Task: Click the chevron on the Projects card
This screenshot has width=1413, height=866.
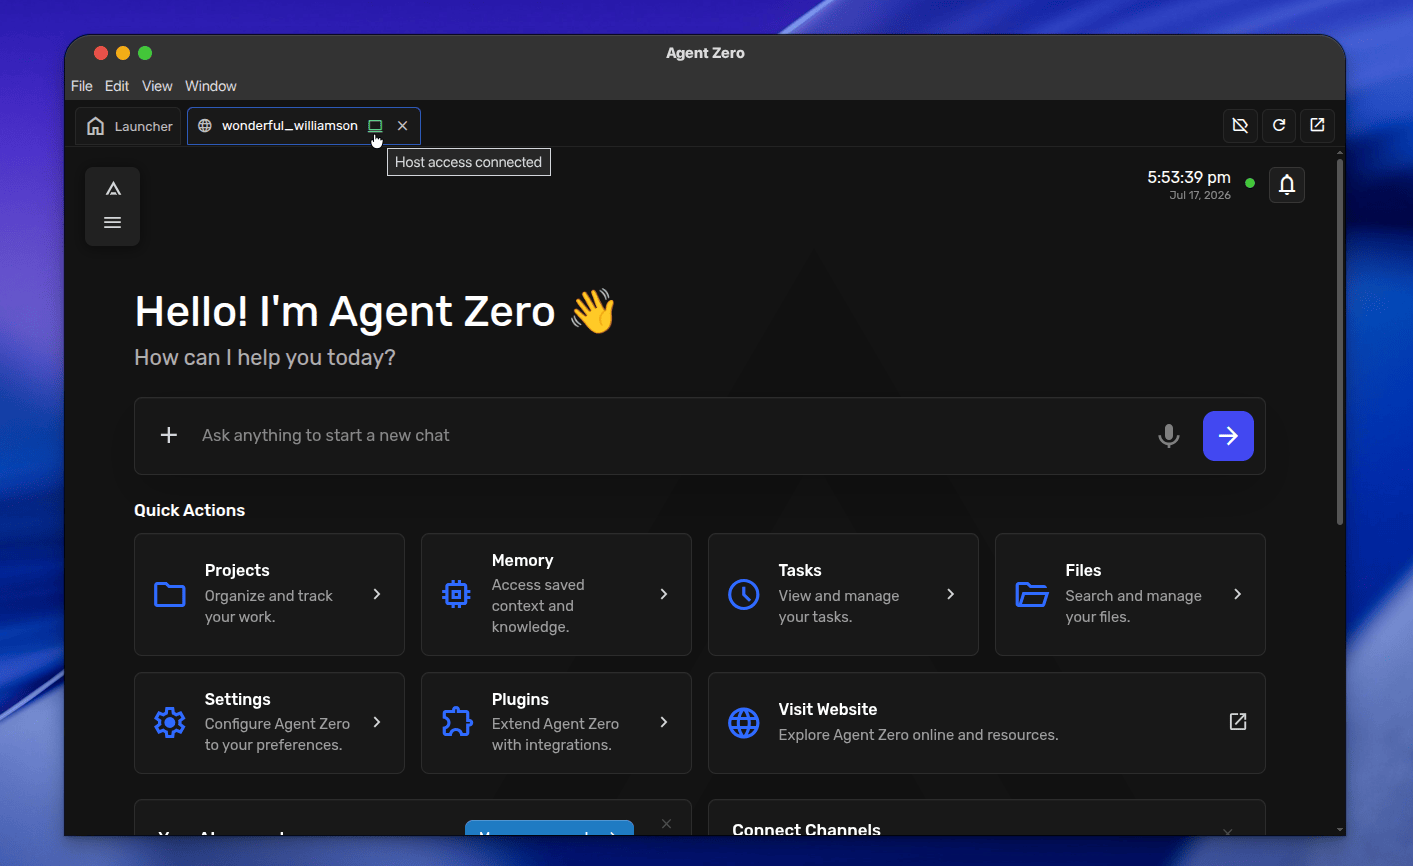Action: click(377, 594)
